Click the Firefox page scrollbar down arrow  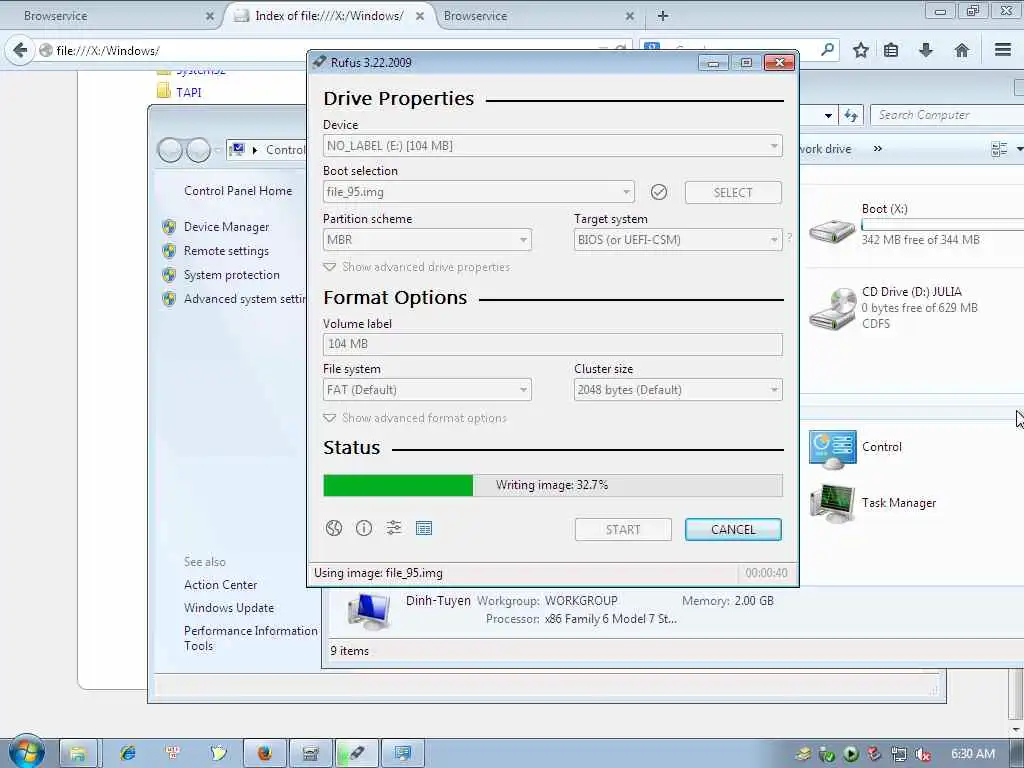pyautogui.click(x=1017, y=728)
